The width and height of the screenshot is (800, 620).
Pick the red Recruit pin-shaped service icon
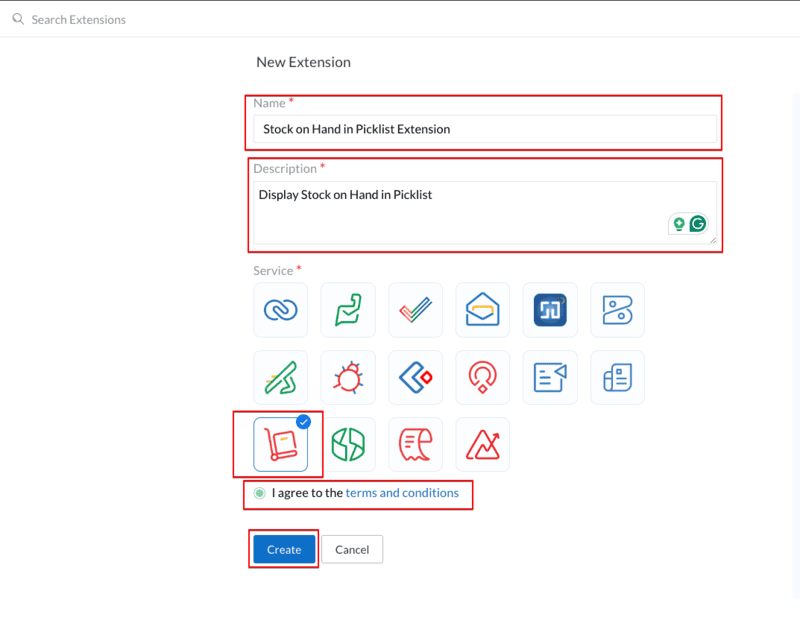click(x=482, y=377)
